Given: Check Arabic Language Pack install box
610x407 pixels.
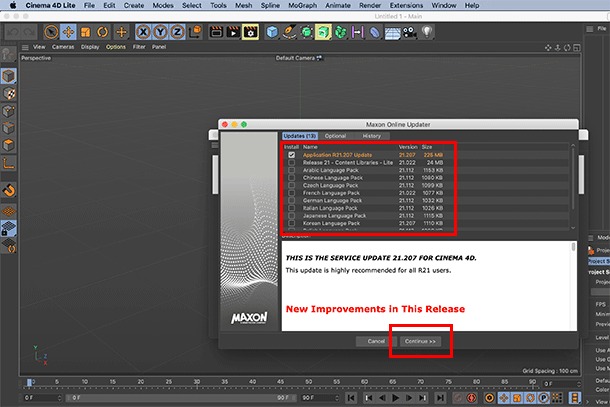Looking at the screenshot, I should pos(291,170).
